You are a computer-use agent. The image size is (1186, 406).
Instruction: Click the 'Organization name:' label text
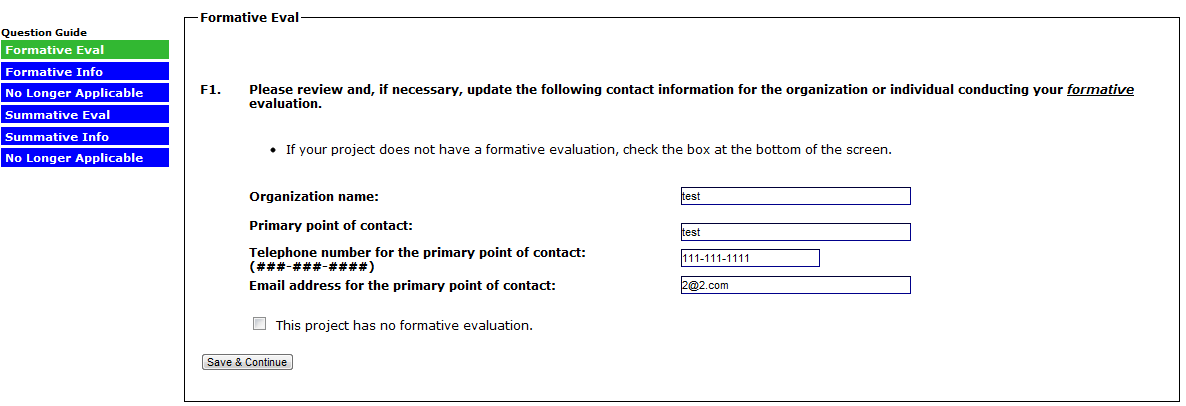(x=314, y=197)
